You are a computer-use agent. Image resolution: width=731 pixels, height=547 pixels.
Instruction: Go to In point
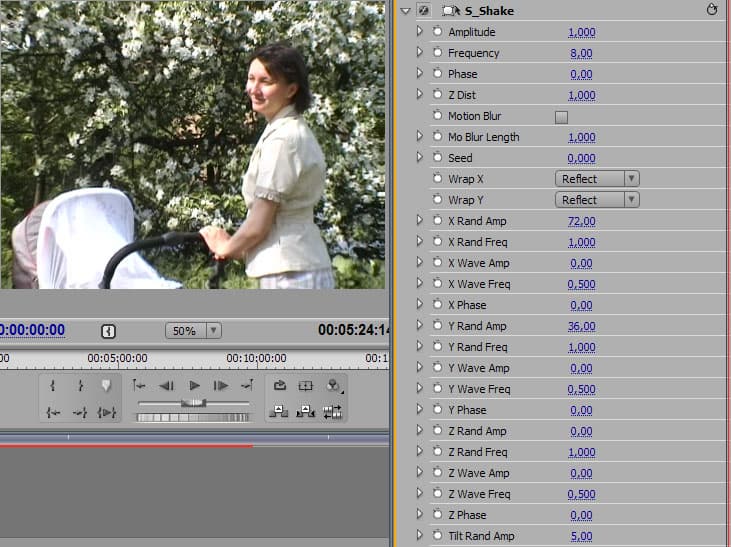click(53, 412)
